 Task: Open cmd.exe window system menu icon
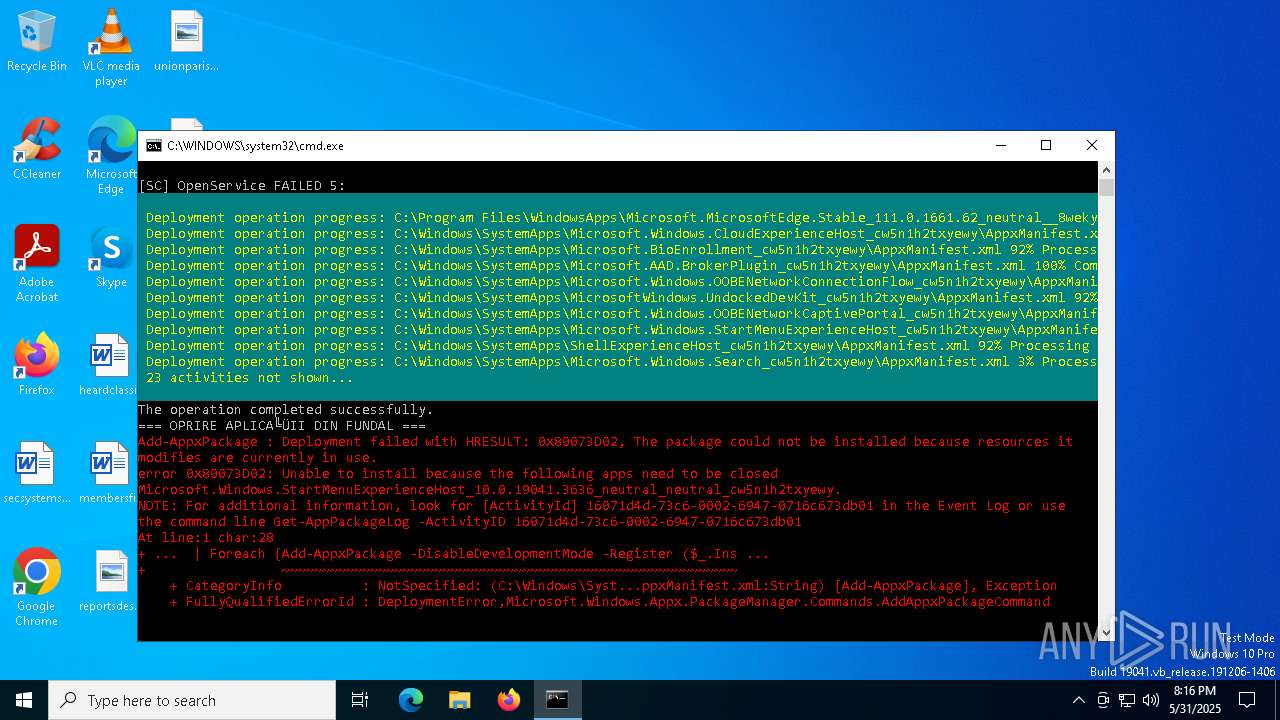point(153,146)
